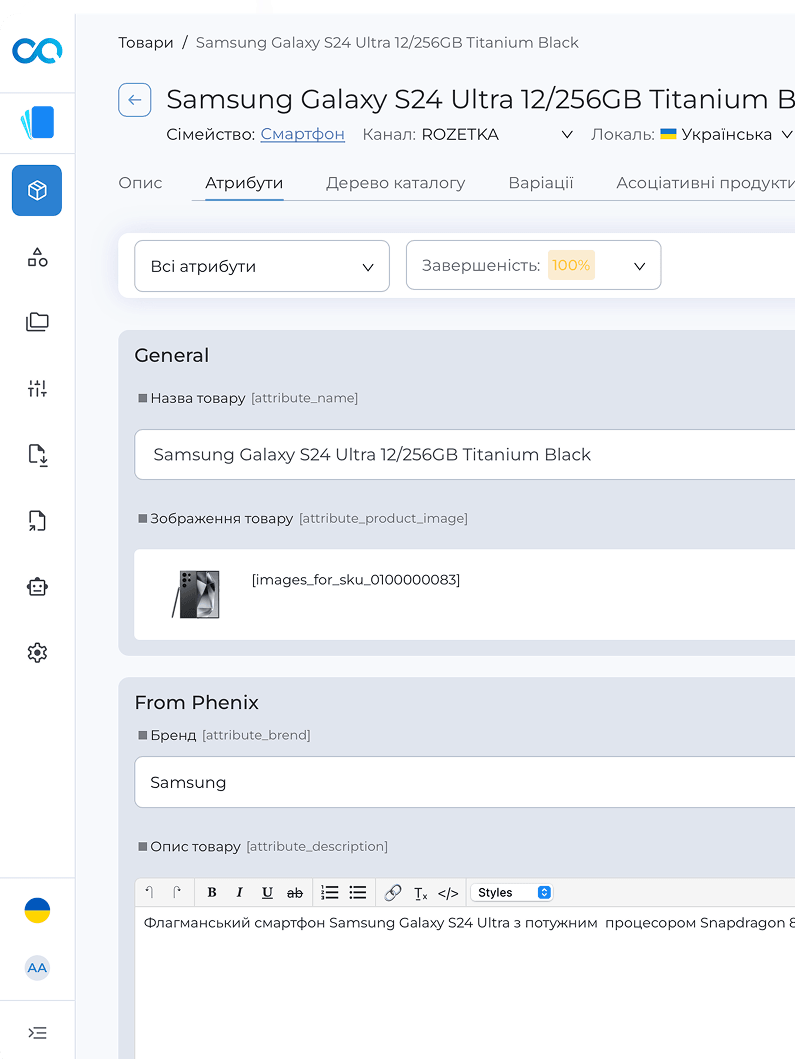Screen dimensions: 795x1059
Task: Click the [attribute_brend] code label
Action: click(256, 735)
